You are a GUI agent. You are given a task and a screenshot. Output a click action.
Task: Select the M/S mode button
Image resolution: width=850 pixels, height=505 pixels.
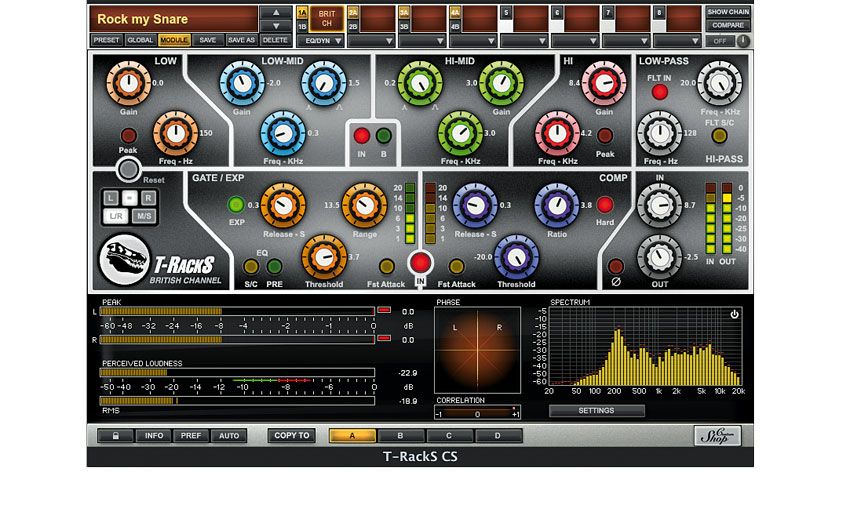point(144,216)
